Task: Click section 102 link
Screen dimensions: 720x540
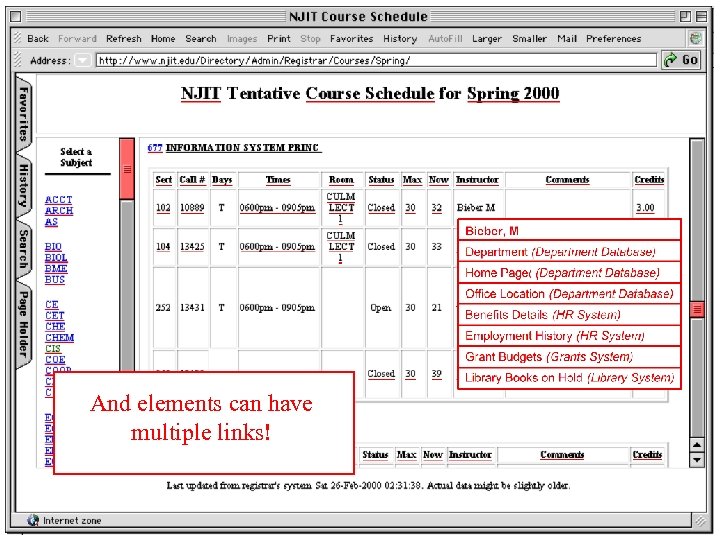Action: pos(163,208)
